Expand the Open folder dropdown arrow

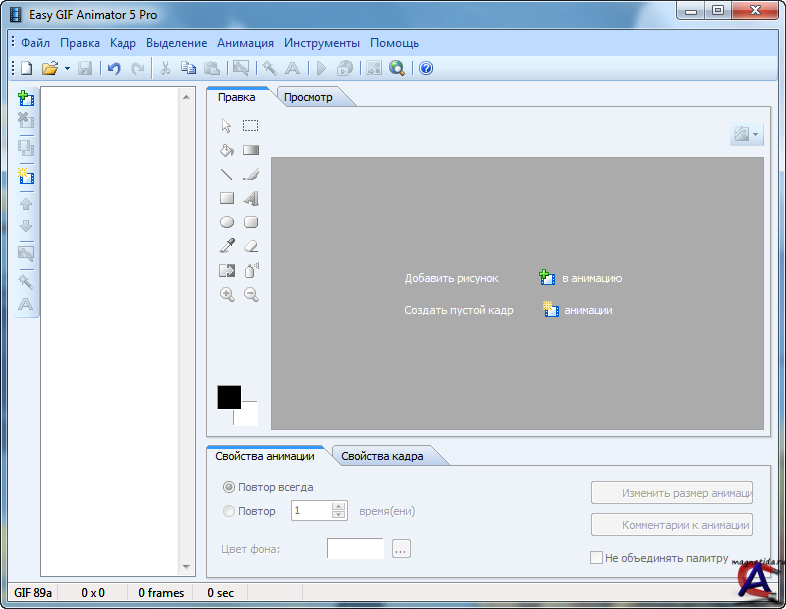[67, 68]
